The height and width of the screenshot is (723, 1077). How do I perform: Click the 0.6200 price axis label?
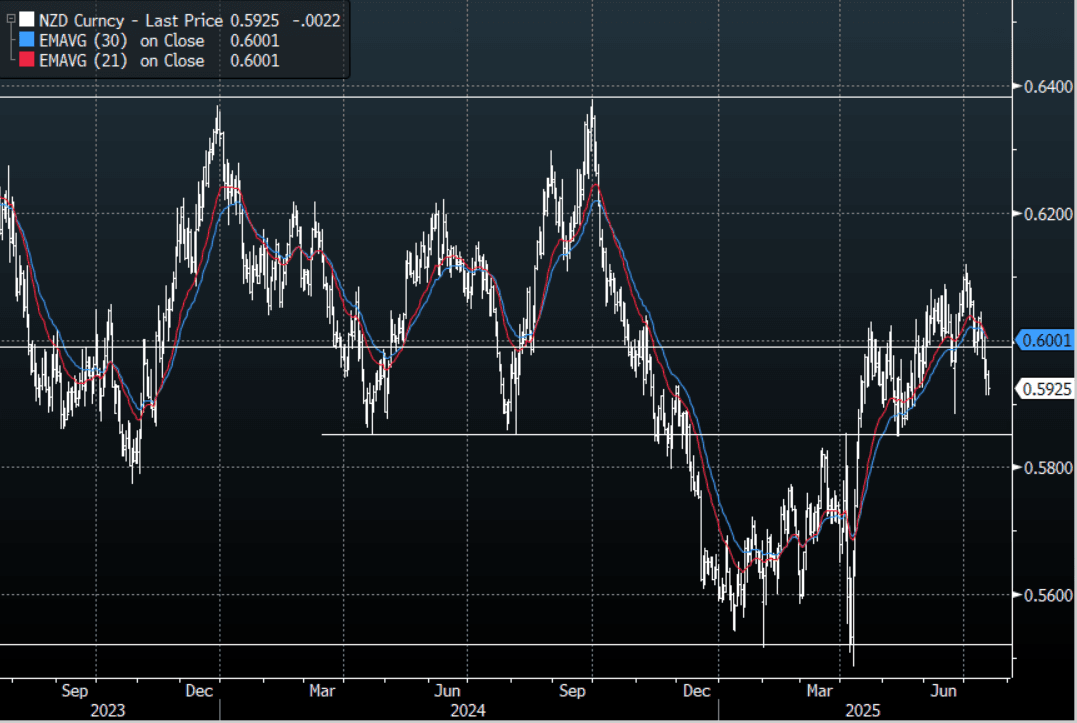[1046, 214]
